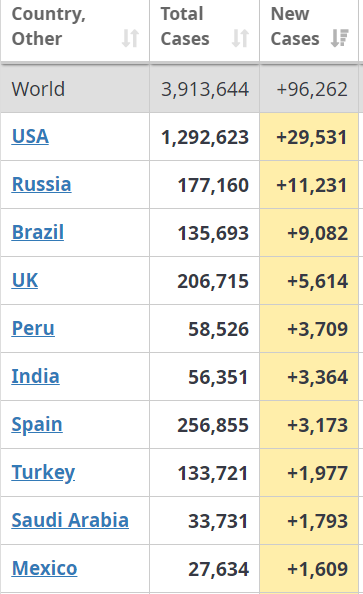363x594 pixels.
Task: Sort by Country column arrows icon
Action: pyautogui.click(x=130, y=38)
